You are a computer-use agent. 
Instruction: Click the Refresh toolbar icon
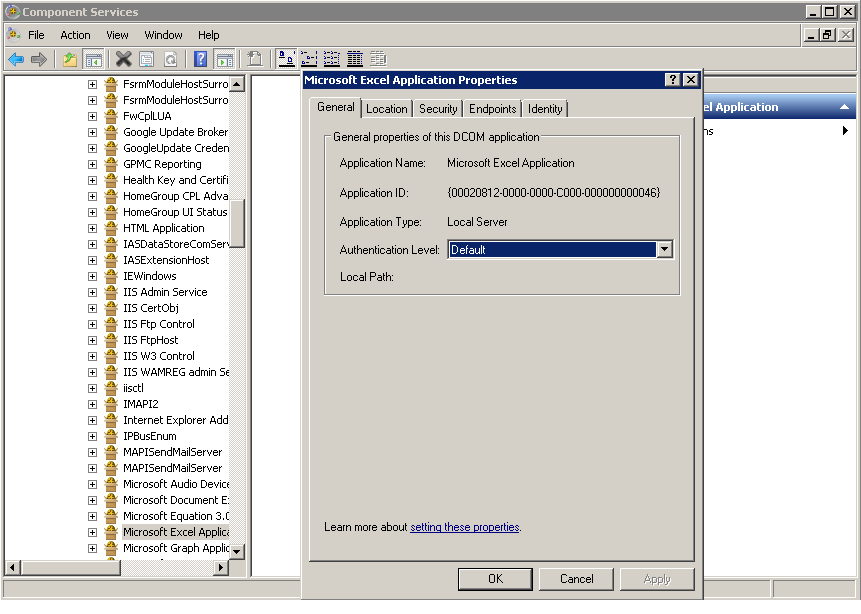pyautogui.click(x=168, y=58)
